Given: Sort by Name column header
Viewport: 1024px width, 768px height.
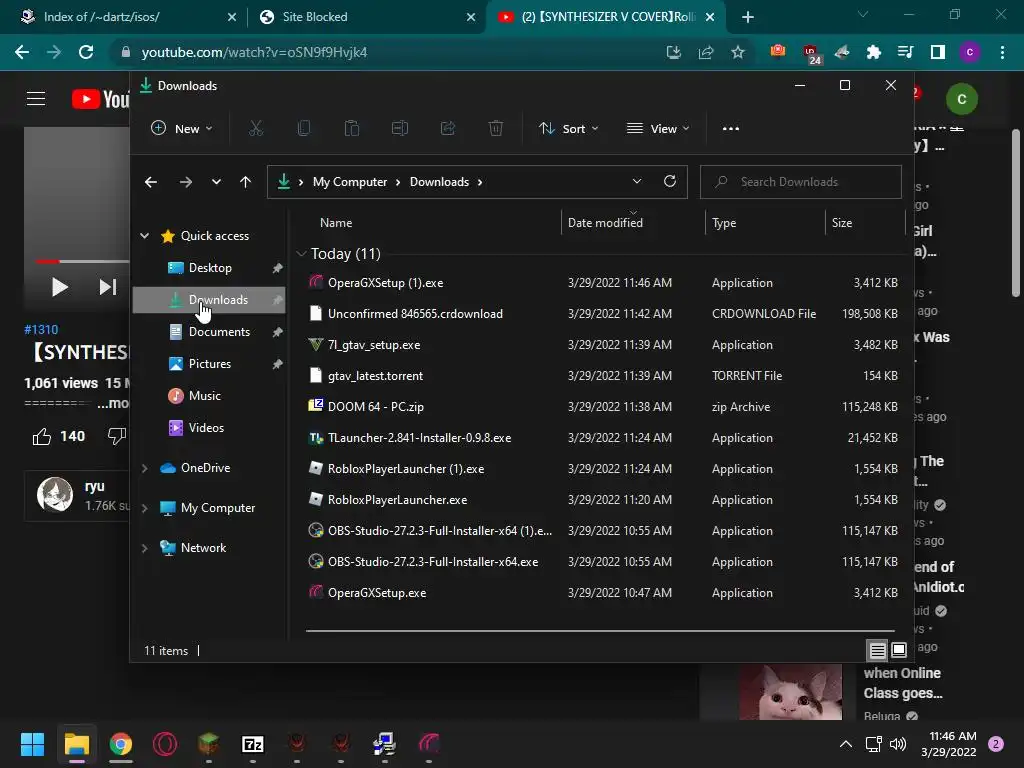Looking at the screenshot, I should pos(336,223).
